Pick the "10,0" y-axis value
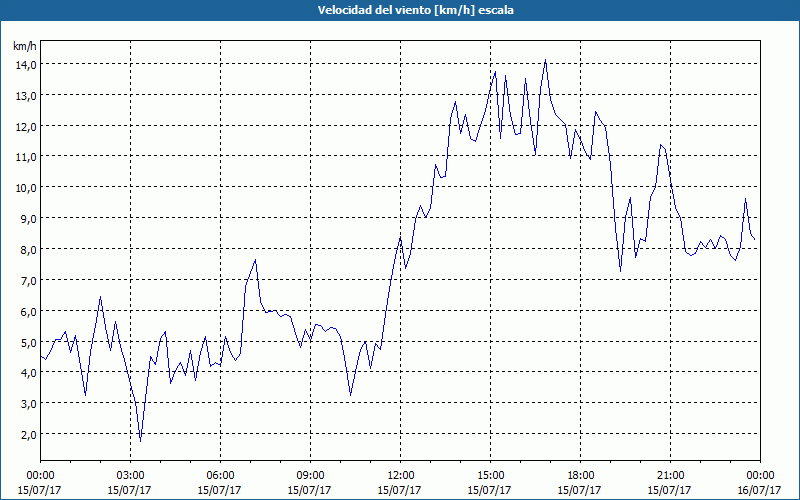800x500 pixels. (26, 188)
